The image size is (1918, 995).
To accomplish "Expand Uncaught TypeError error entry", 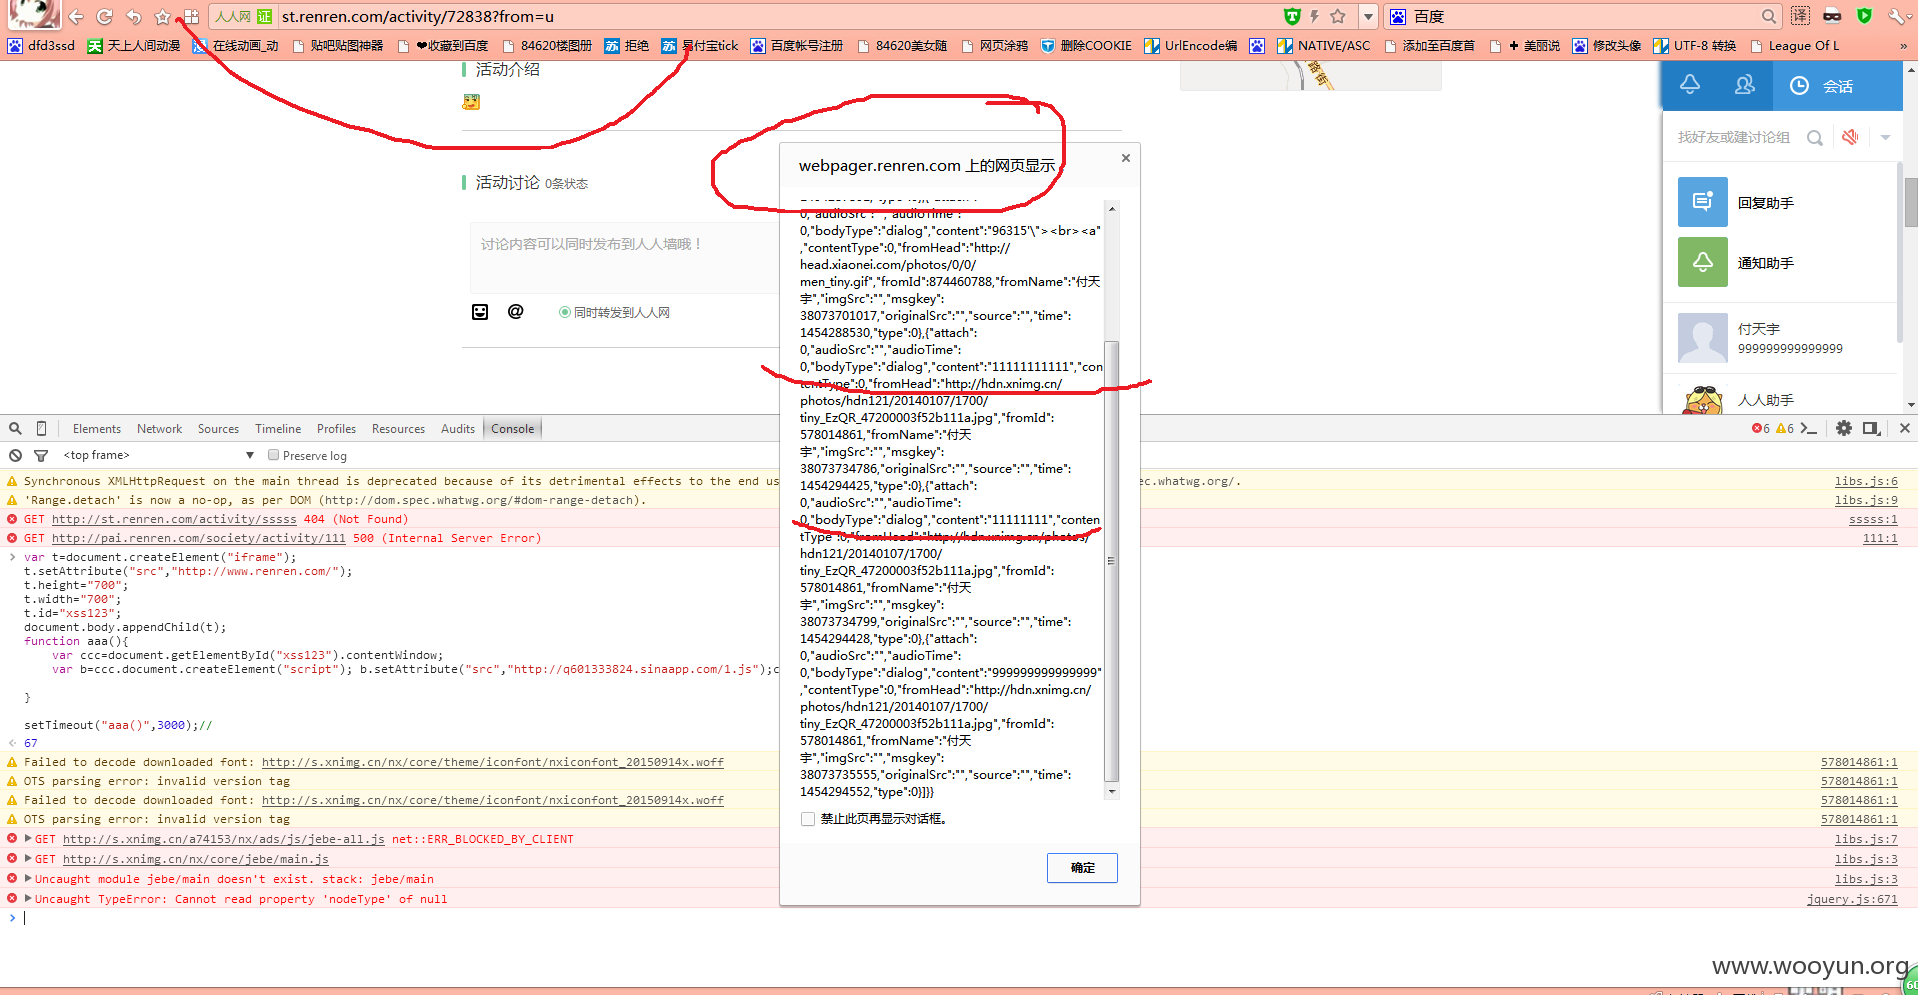I will 28,899.
